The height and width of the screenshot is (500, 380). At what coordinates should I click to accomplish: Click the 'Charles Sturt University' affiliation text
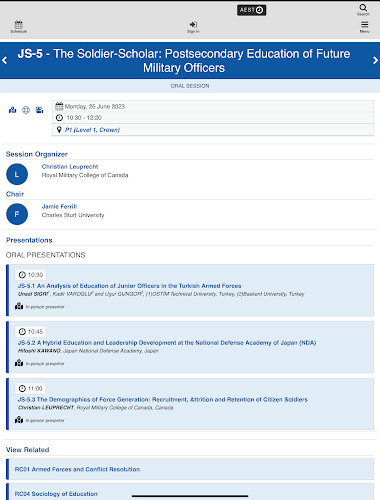(x=73, y=215)
